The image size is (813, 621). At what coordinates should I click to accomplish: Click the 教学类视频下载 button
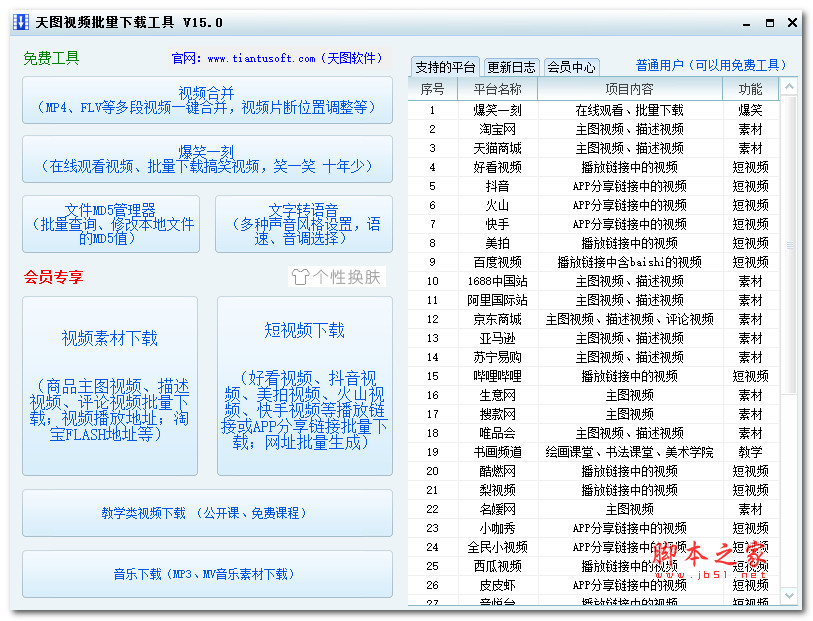pyautogui.click(x=207, y=513)
